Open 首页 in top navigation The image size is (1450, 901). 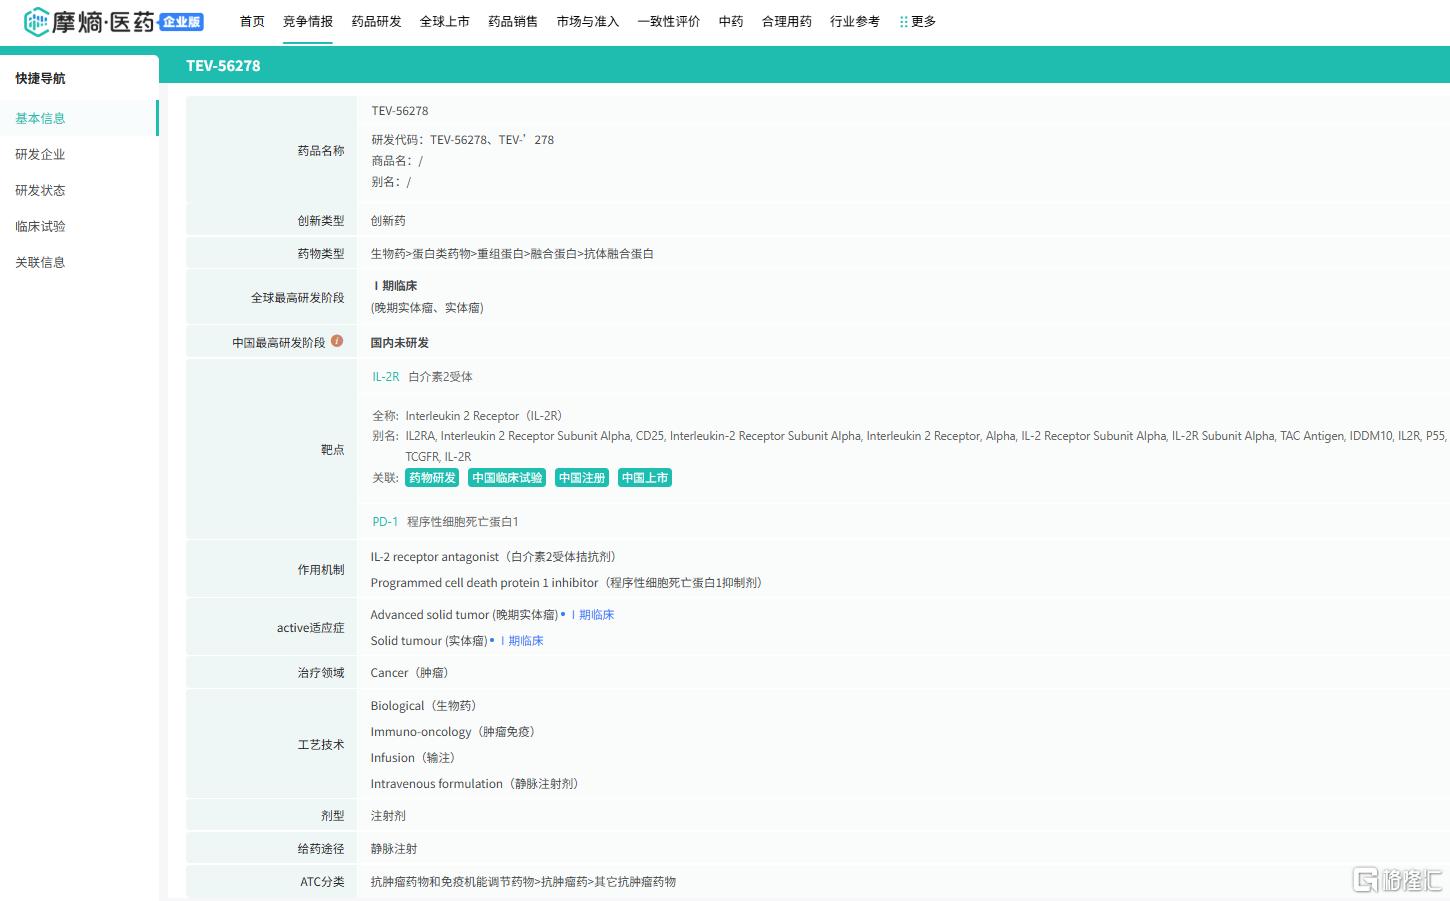click(252, 21)
